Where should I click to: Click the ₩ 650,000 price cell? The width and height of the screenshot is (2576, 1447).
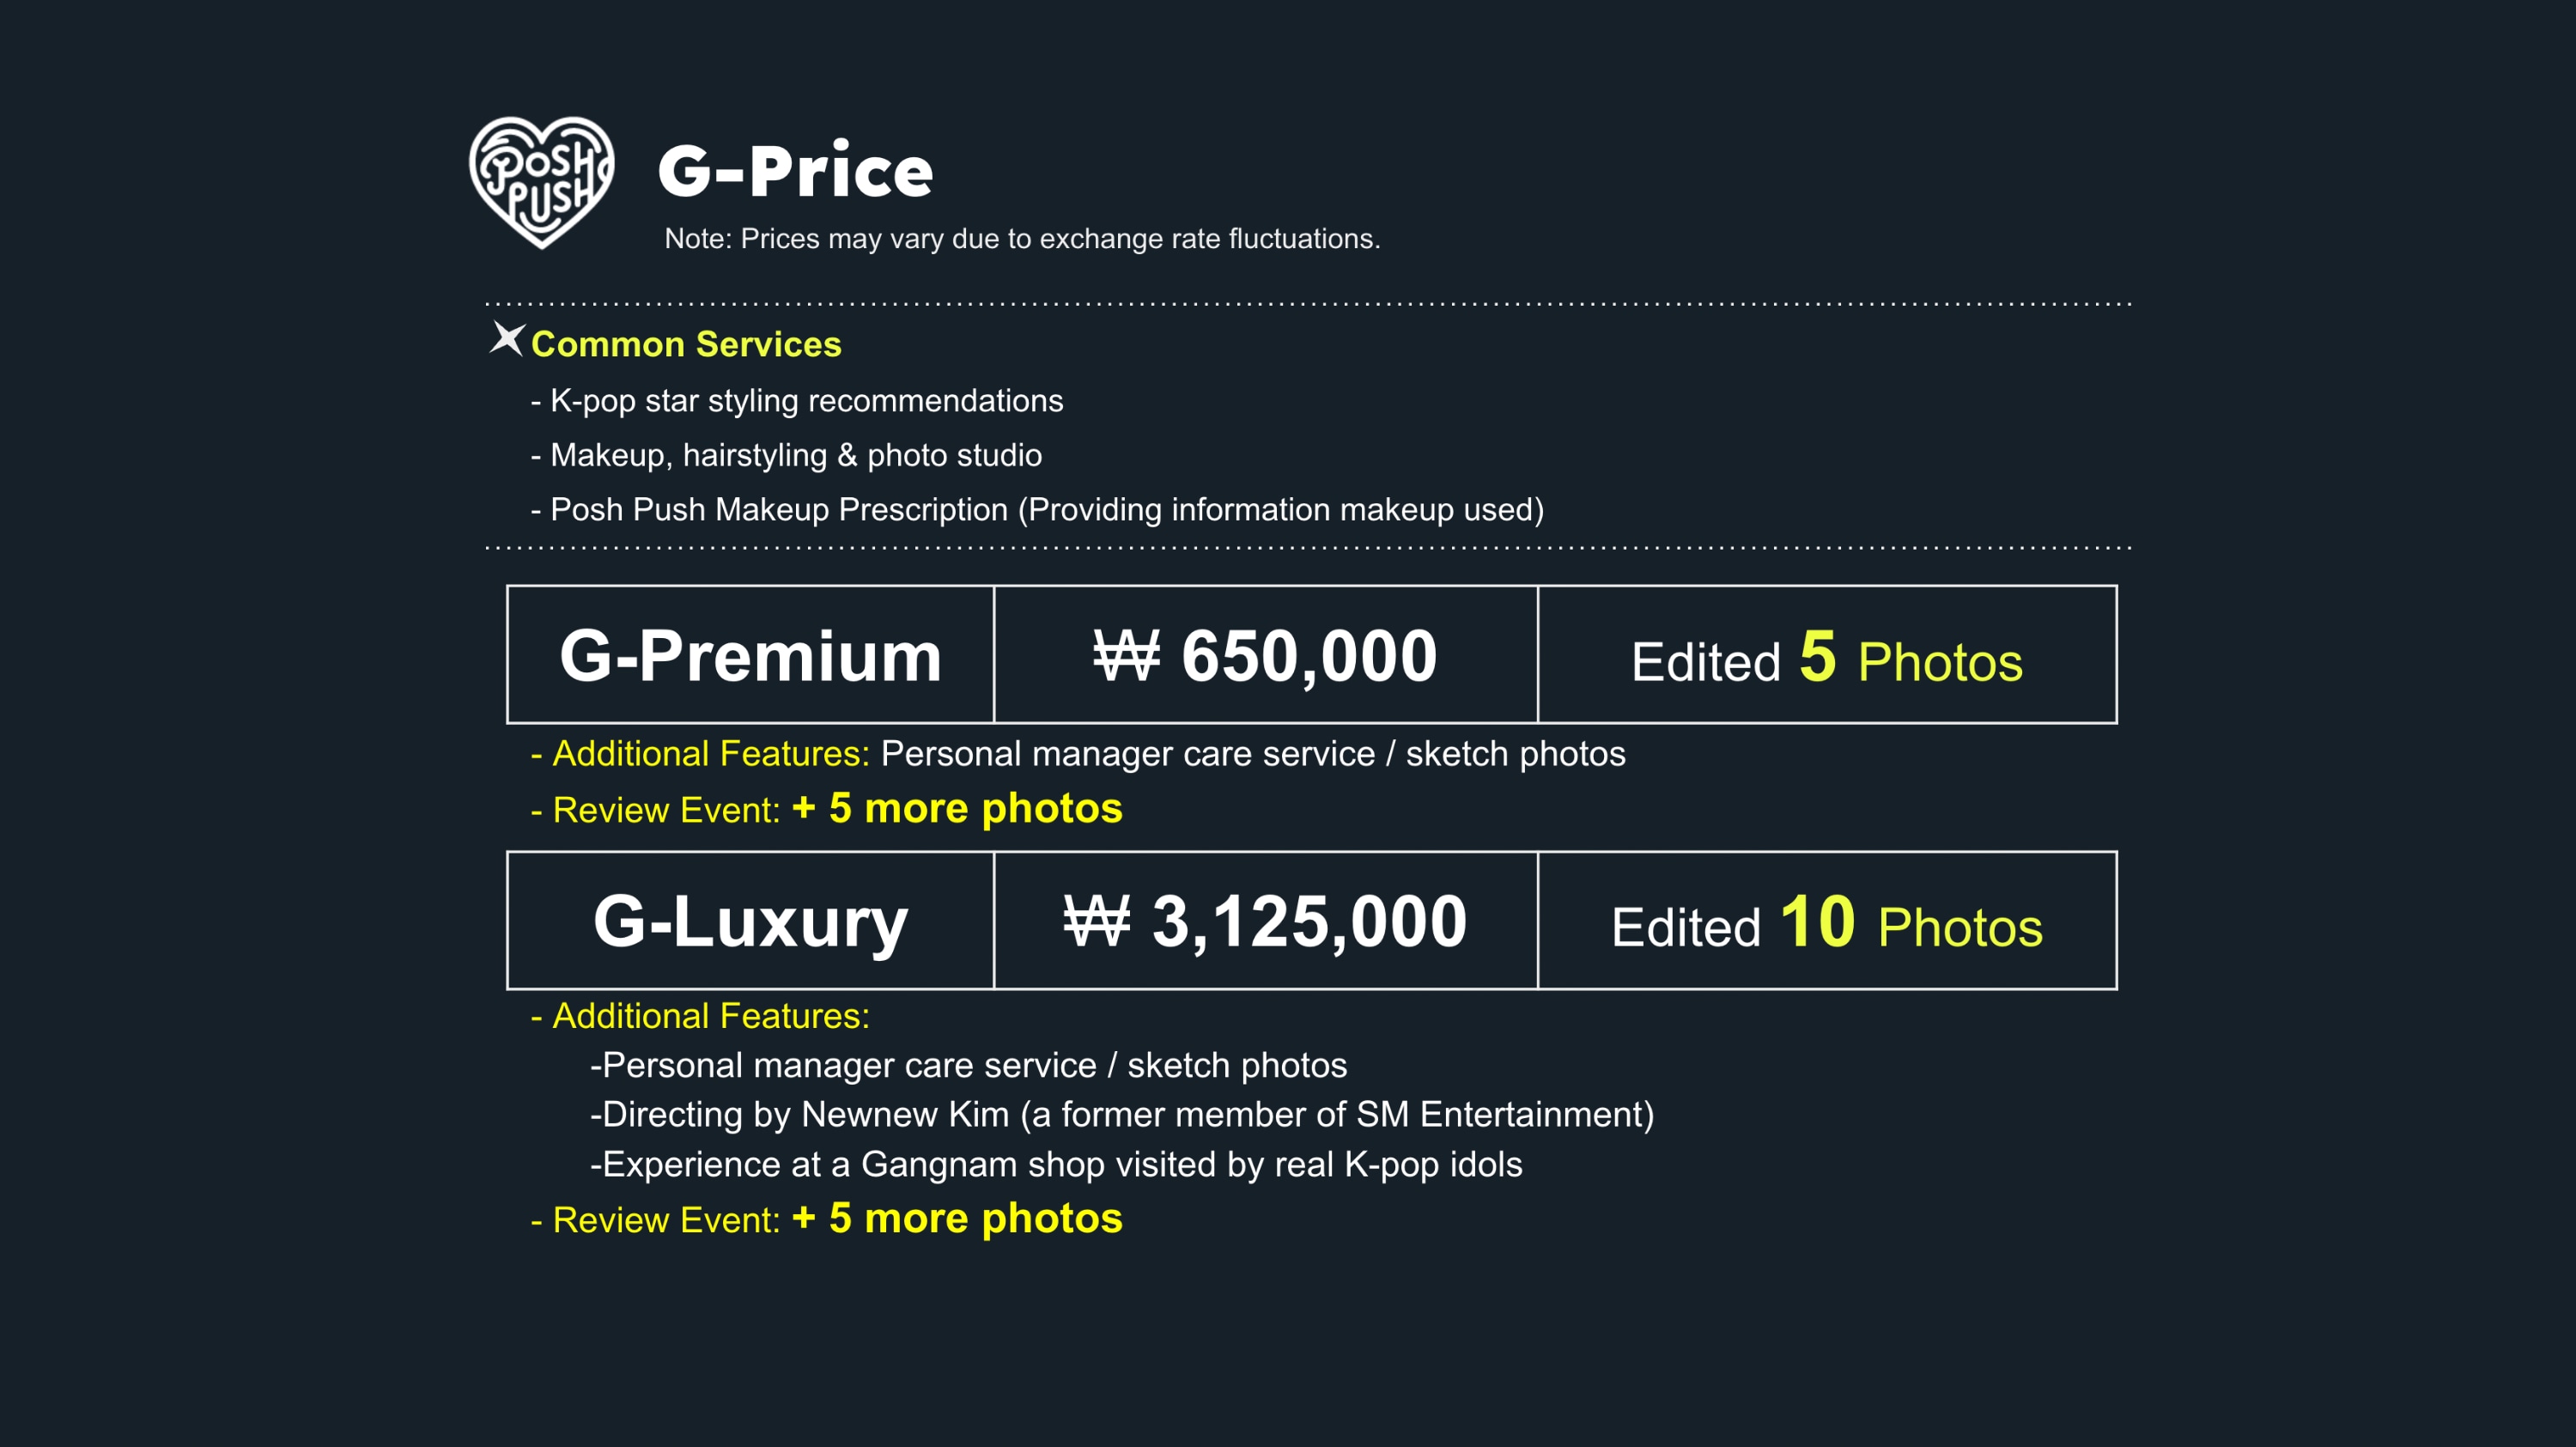(1265, 655)
